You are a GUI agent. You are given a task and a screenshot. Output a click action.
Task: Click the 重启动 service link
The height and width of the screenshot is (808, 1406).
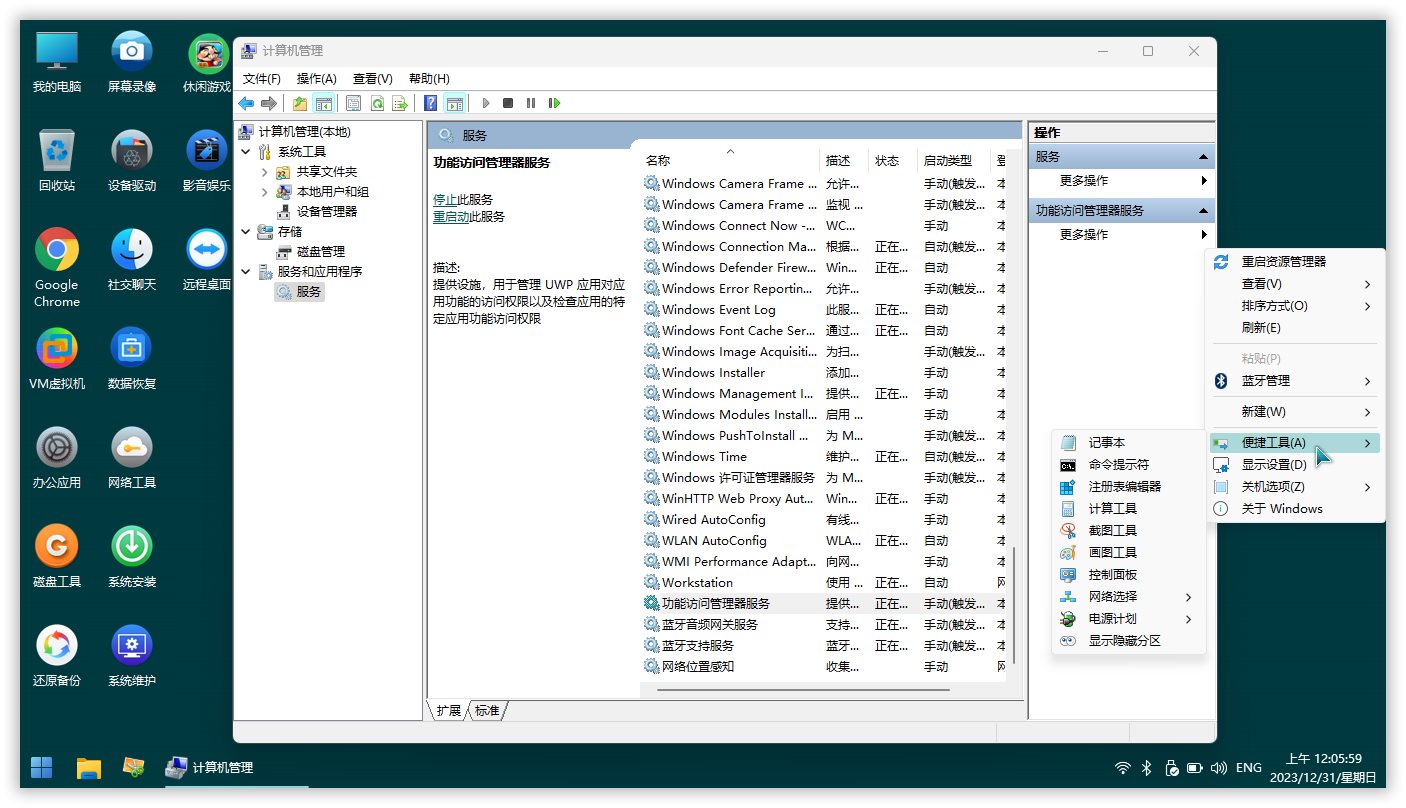click(x=451, y=216)
